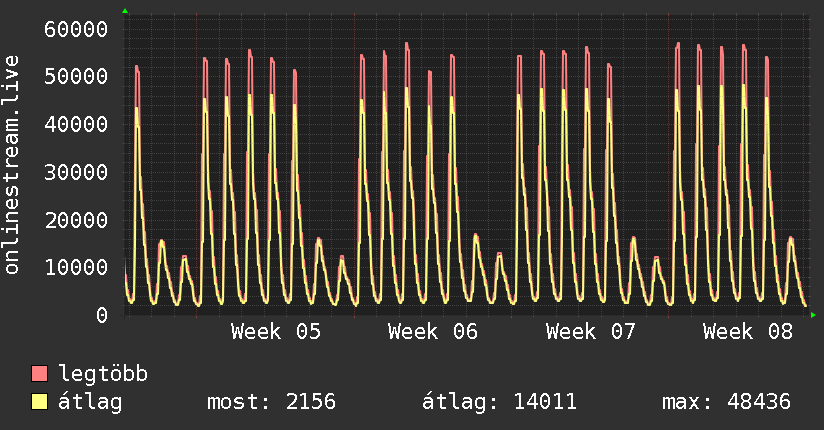This screenshot has width=824, height=430.
Task: Click the Week 06 axis label
Action: (433, 332)
